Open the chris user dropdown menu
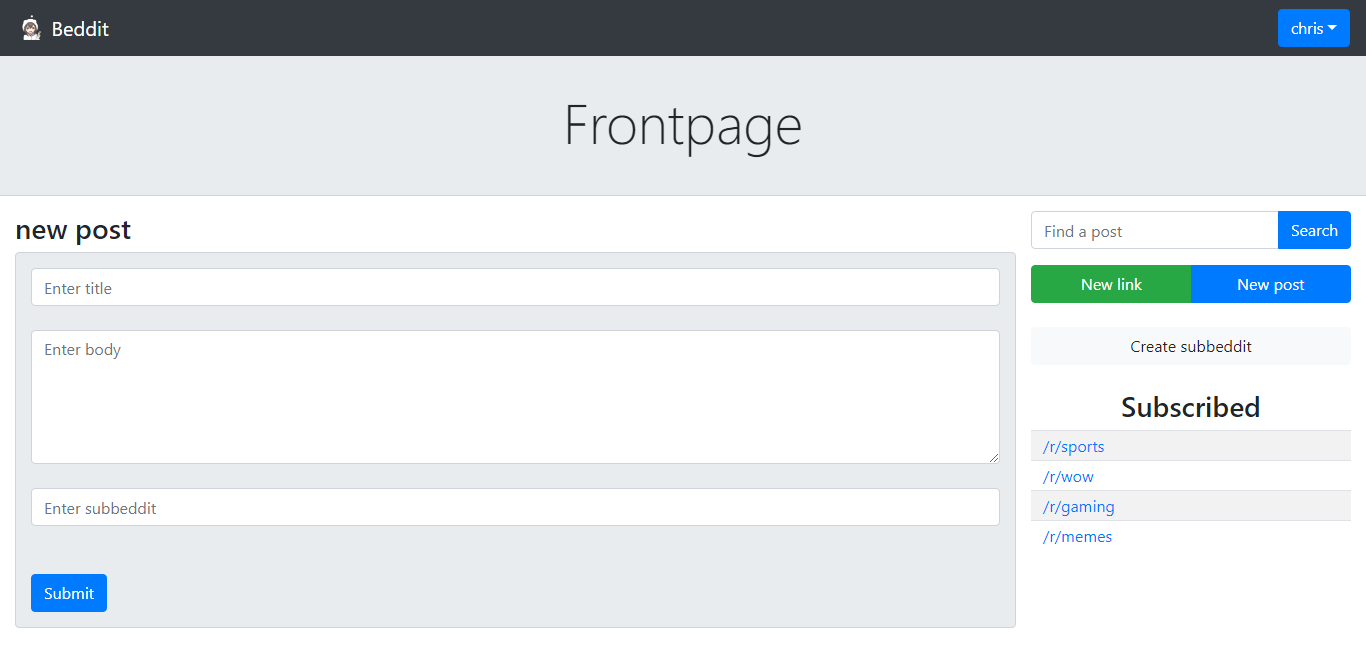The image size is (1366, 657). tap(1314, 28)
